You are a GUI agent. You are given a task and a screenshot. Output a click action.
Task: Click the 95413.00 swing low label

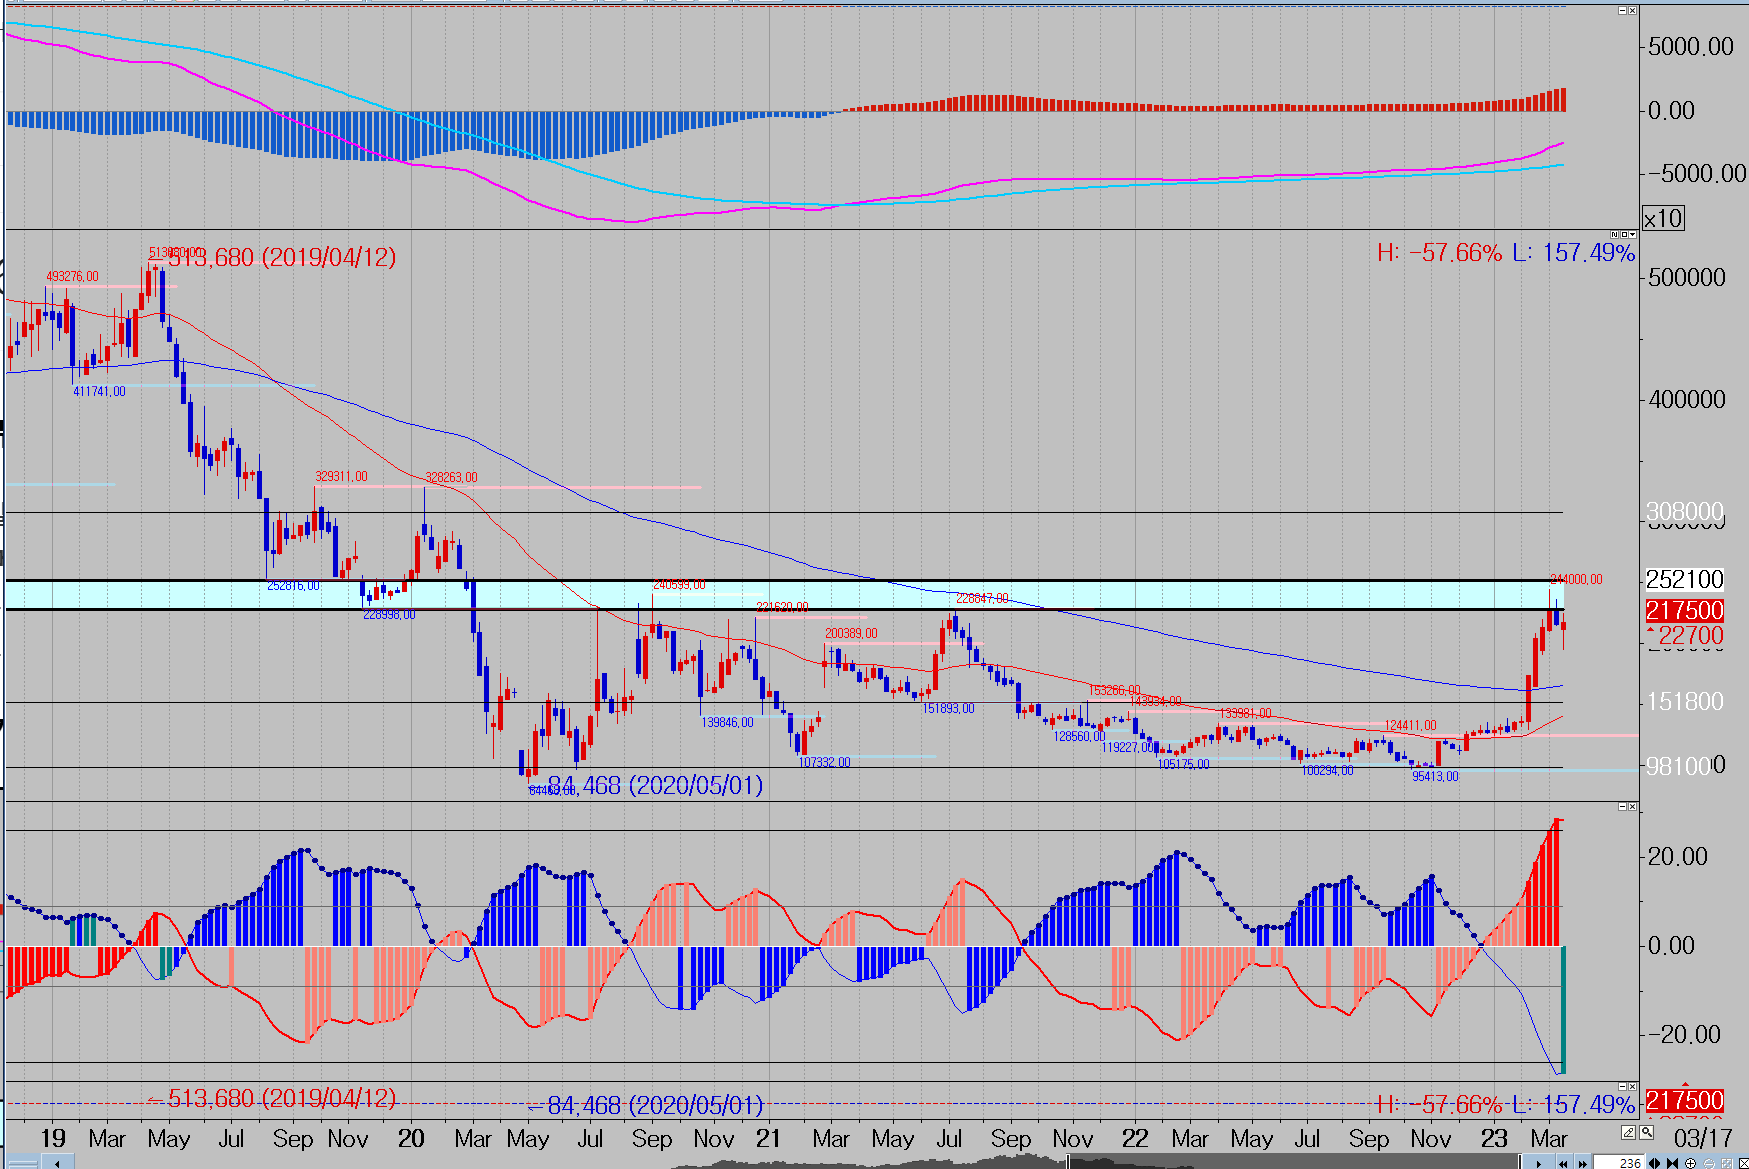tap(1435, 776)
